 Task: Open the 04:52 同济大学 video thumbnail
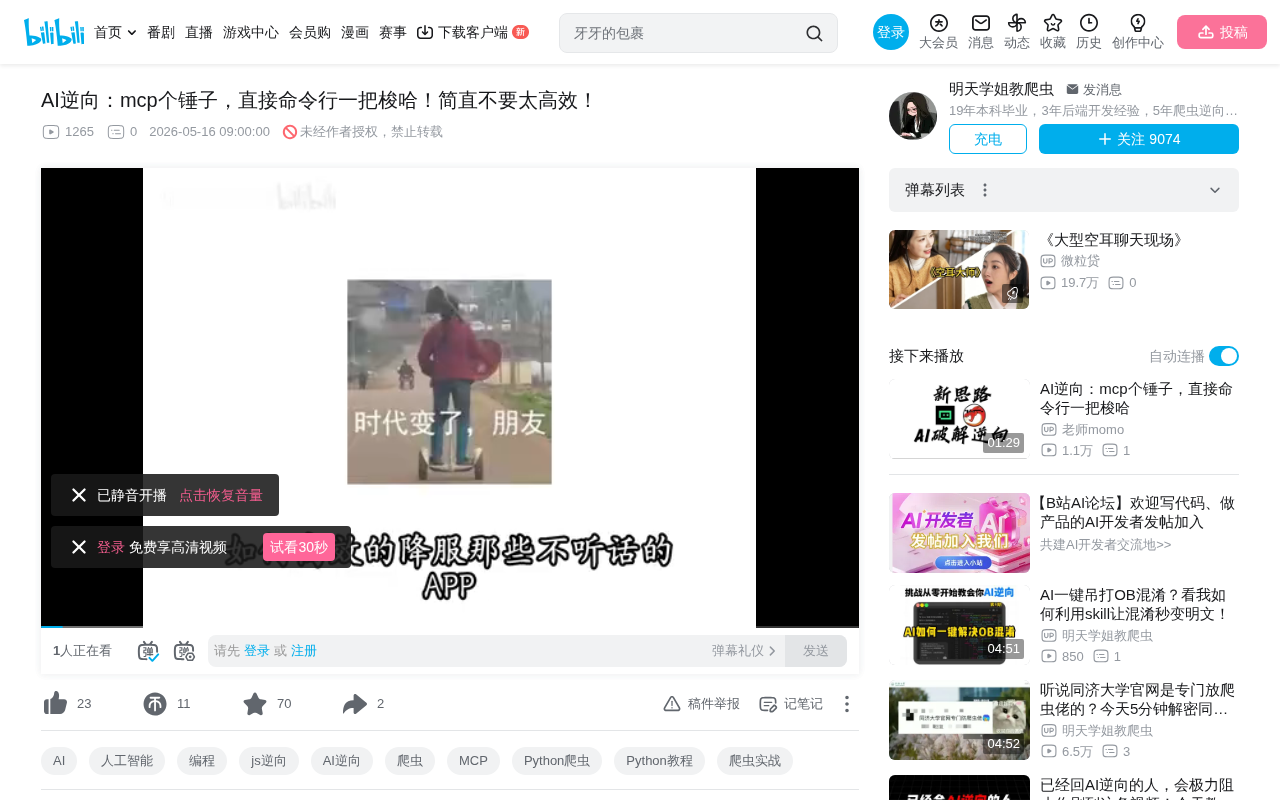[x=959, y=721]
